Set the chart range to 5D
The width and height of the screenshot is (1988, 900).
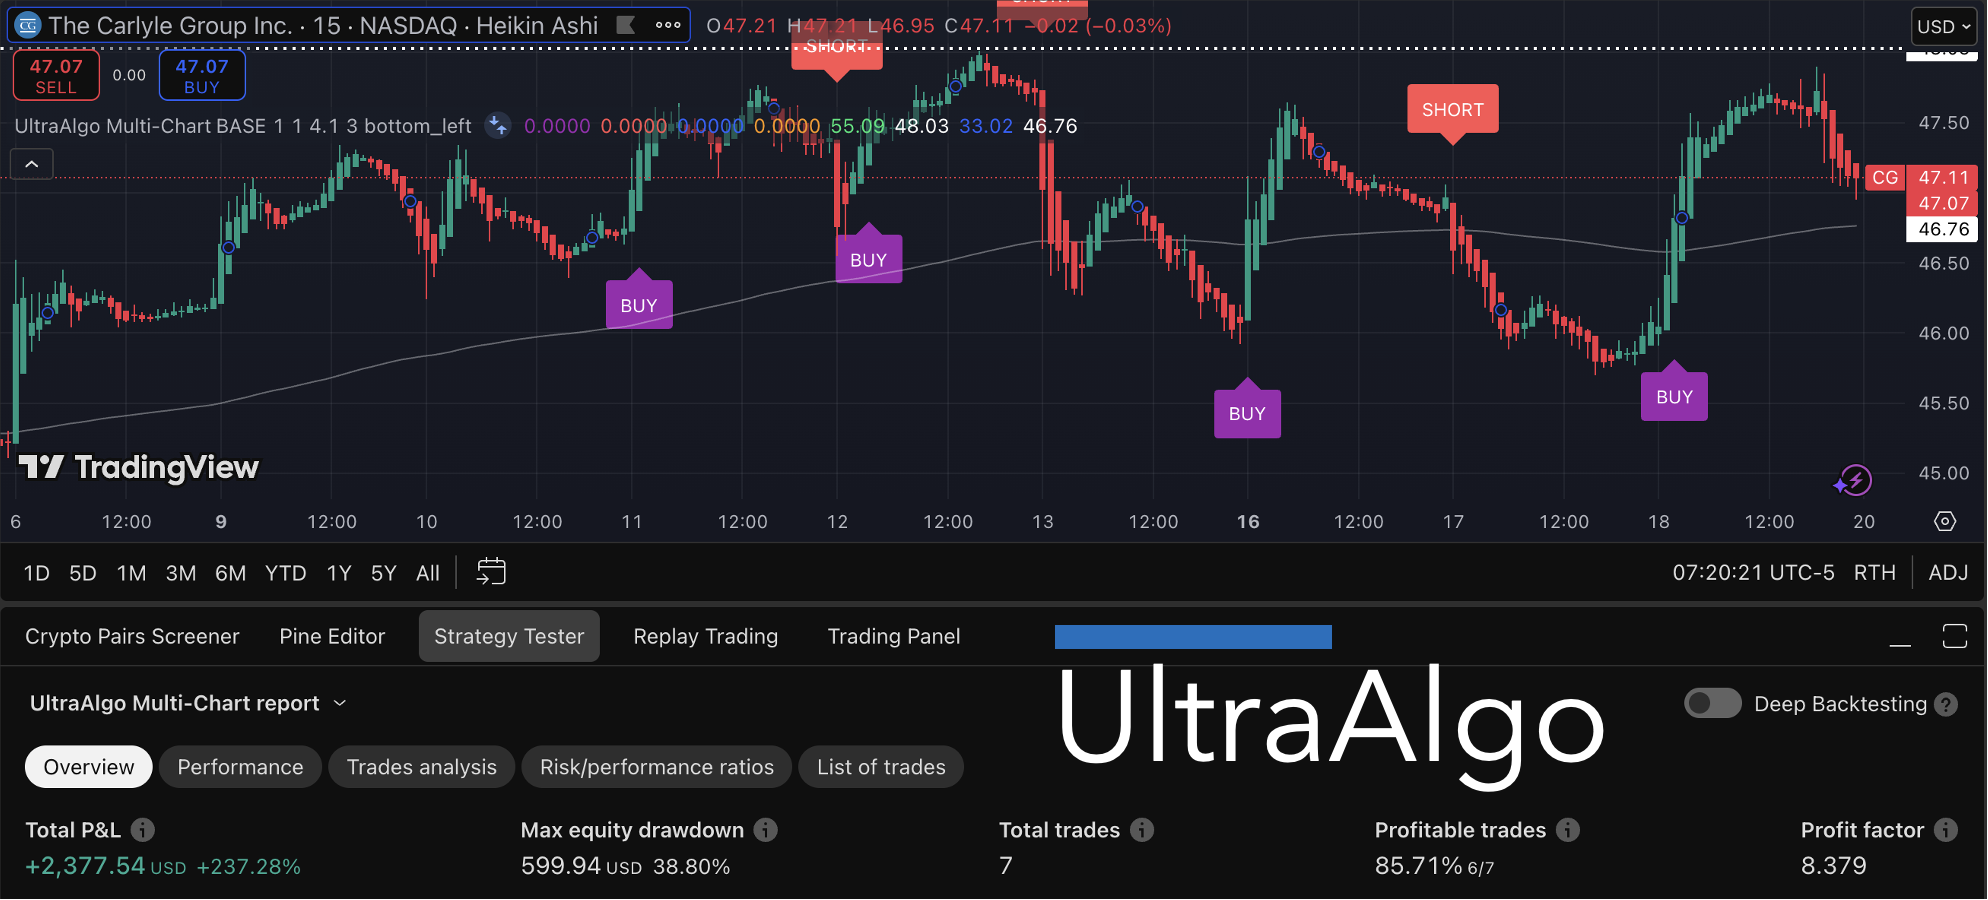click(x=83, y=573)
